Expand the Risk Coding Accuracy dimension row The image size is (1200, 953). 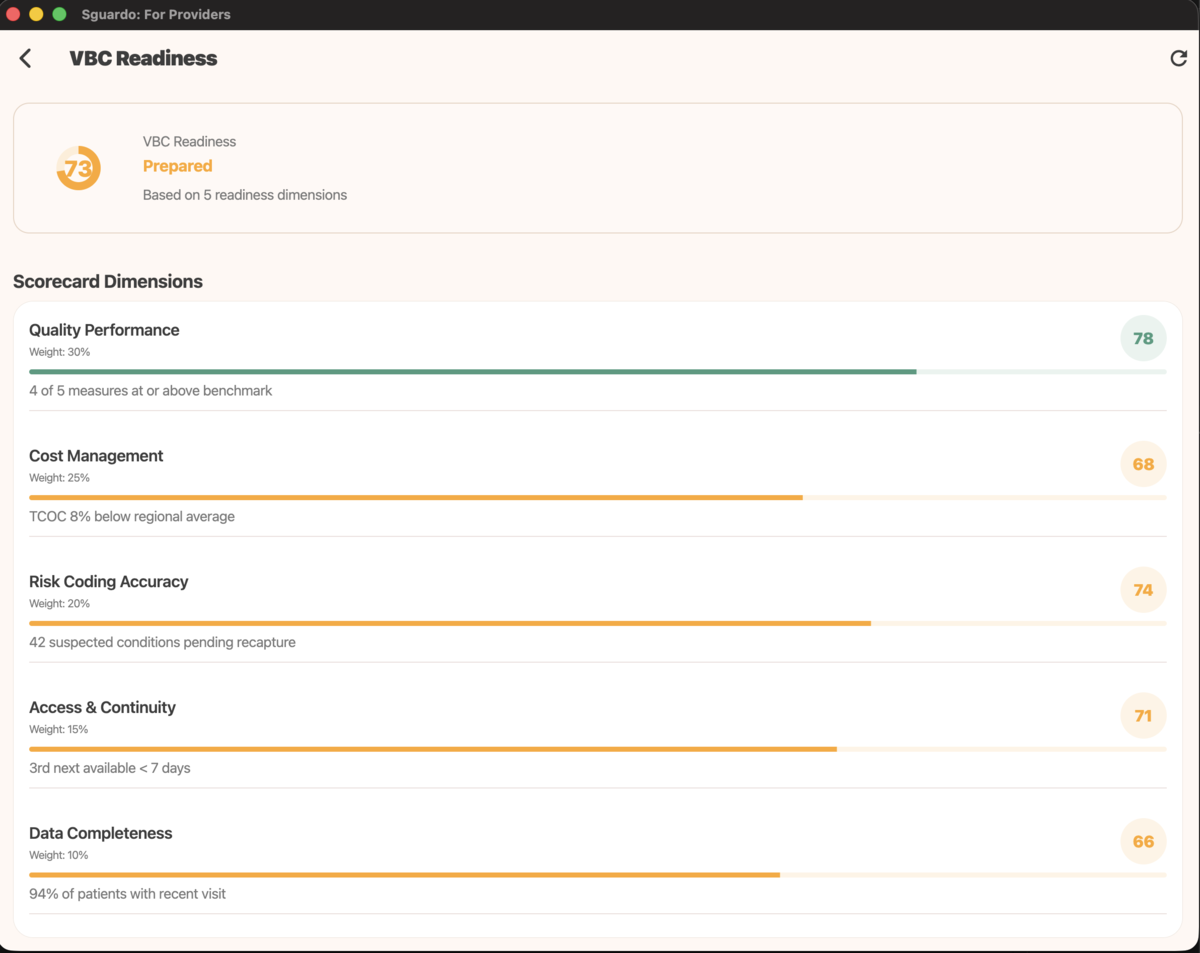click(108, 582)
